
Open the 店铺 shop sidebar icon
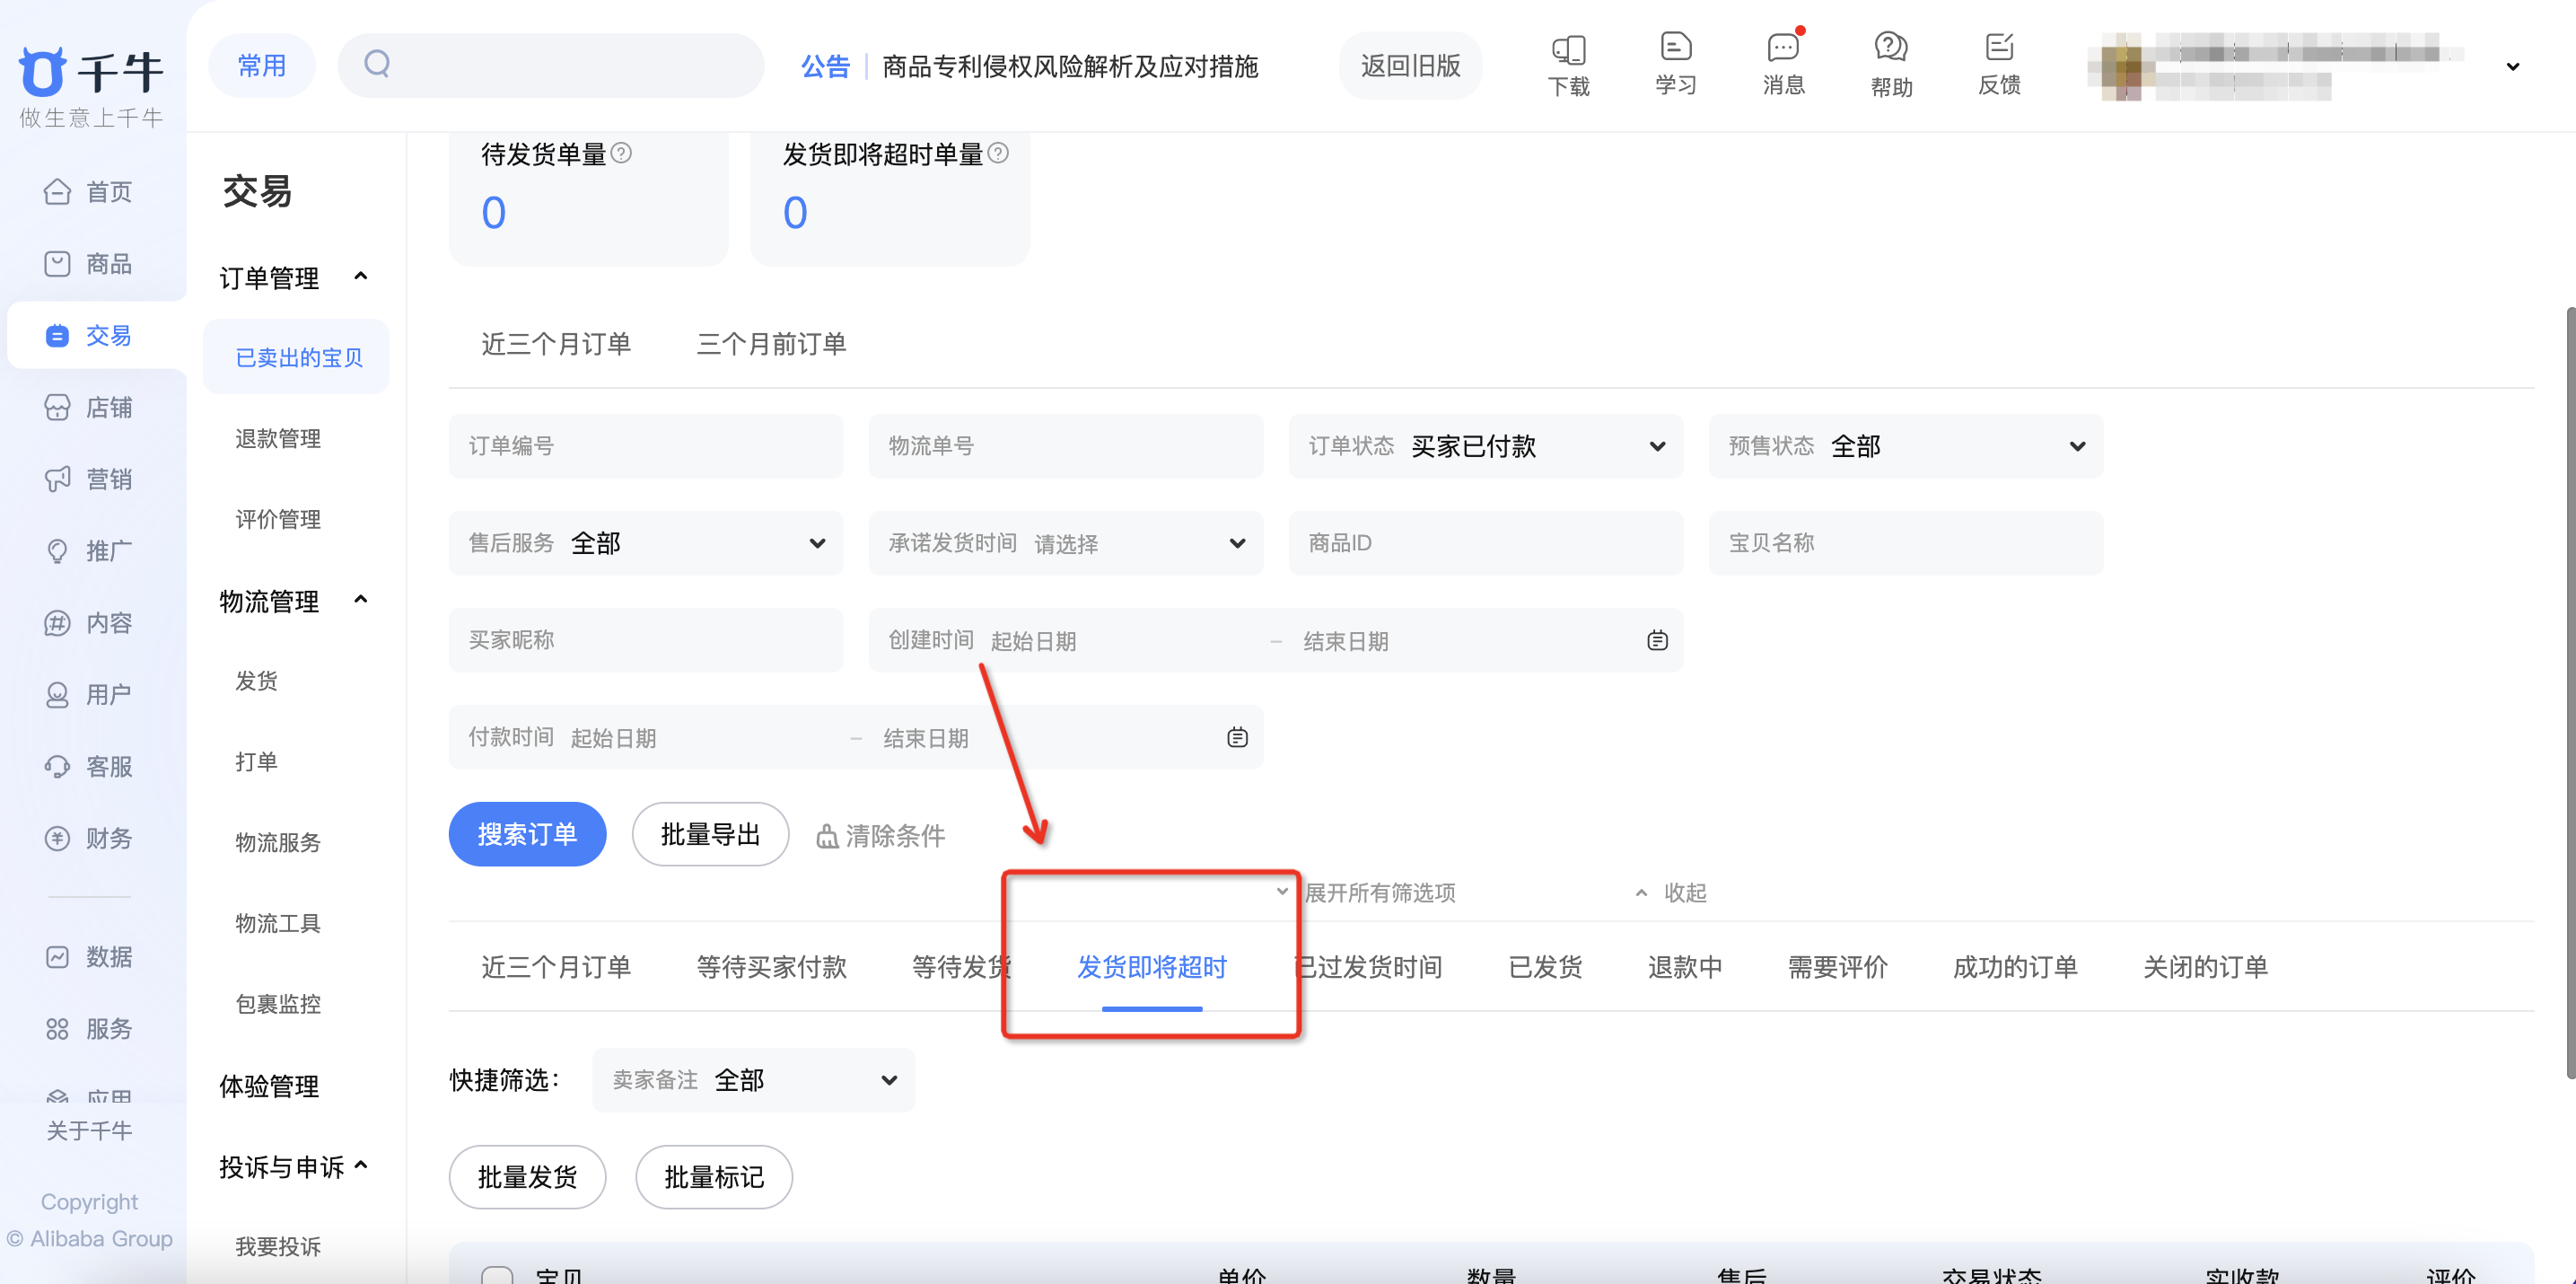pos(57,407)
